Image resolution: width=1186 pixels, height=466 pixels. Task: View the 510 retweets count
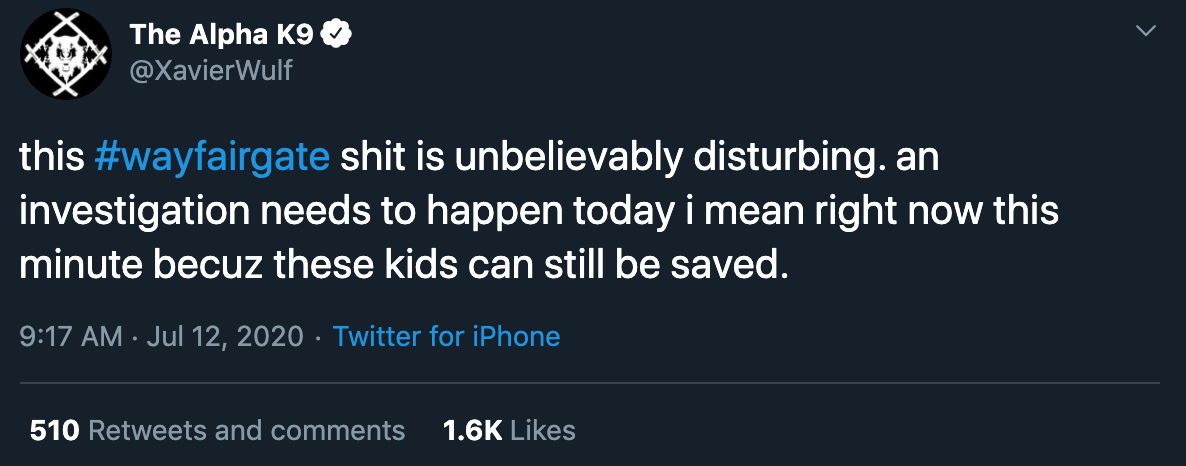[54, 430]
